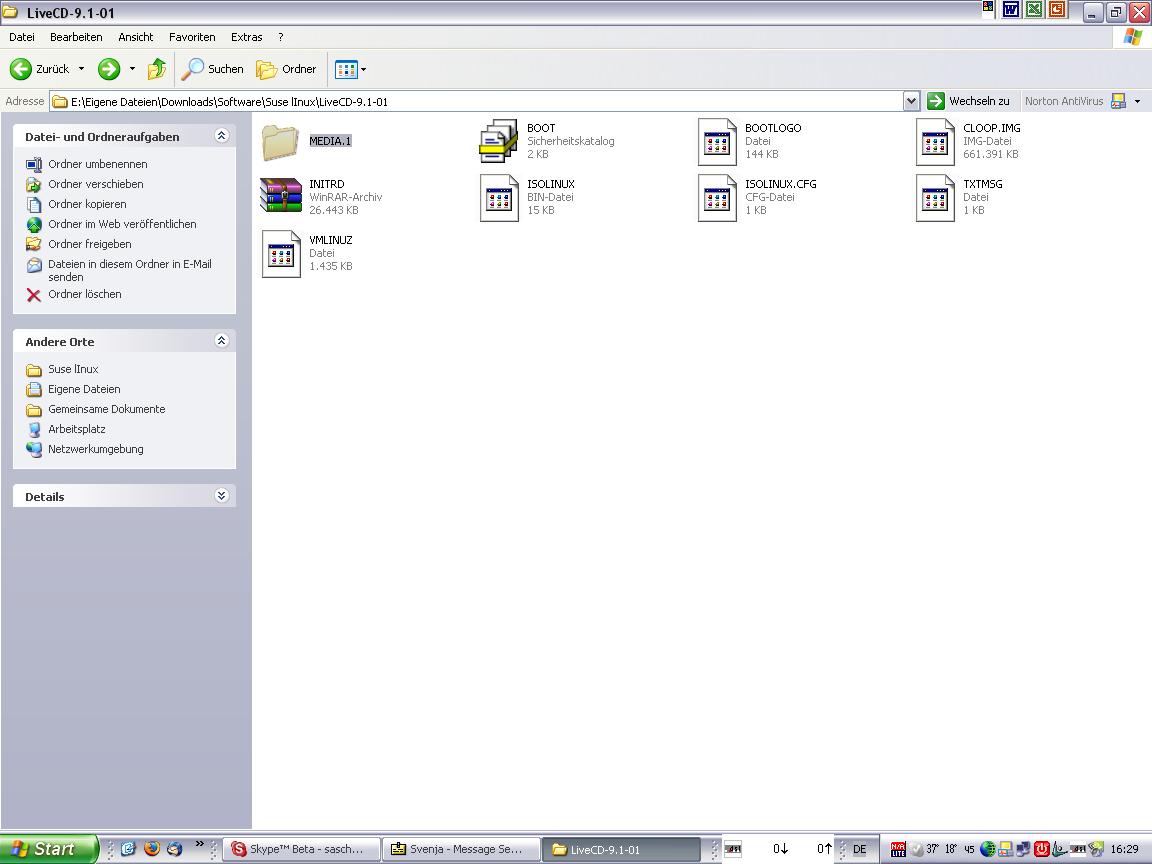Click the Wechseln zu go button
Image resolution: width=1152 pixels, height=864 pixels.
click(968, 101)
